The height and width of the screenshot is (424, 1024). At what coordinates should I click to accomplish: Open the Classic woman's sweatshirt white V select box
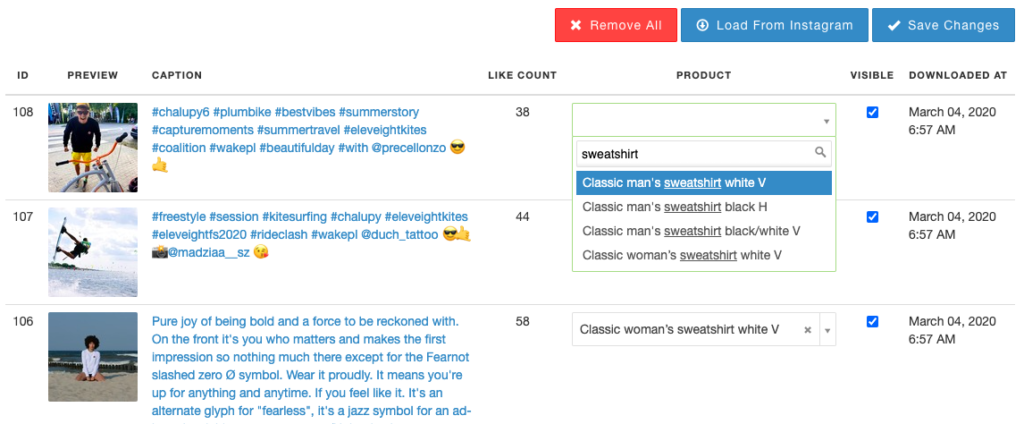coord(704,329)
